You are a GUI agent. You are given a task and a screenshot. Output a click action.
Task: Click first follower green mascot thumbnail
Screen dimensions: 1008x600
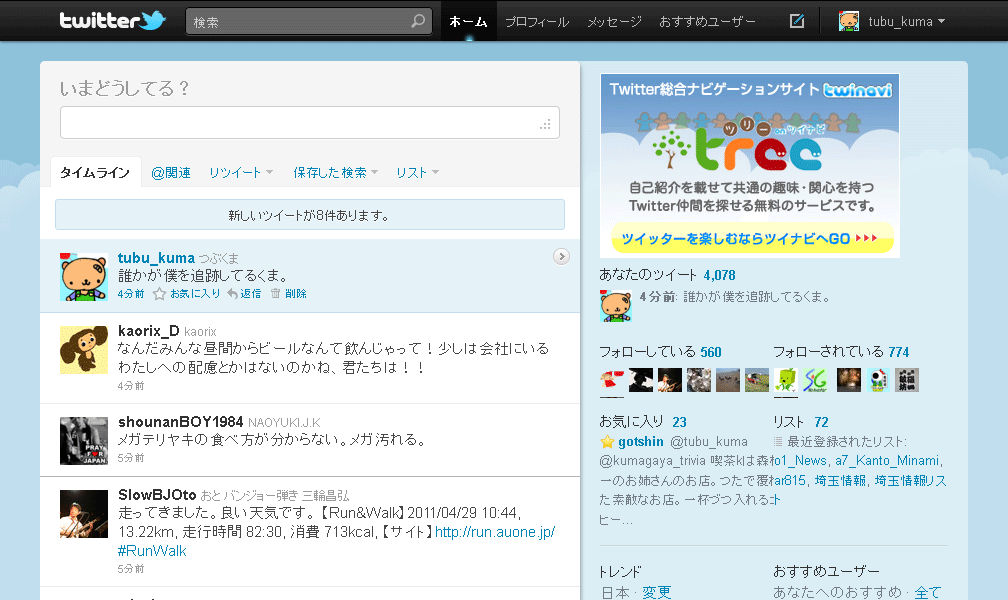click(x=786, y=380)
